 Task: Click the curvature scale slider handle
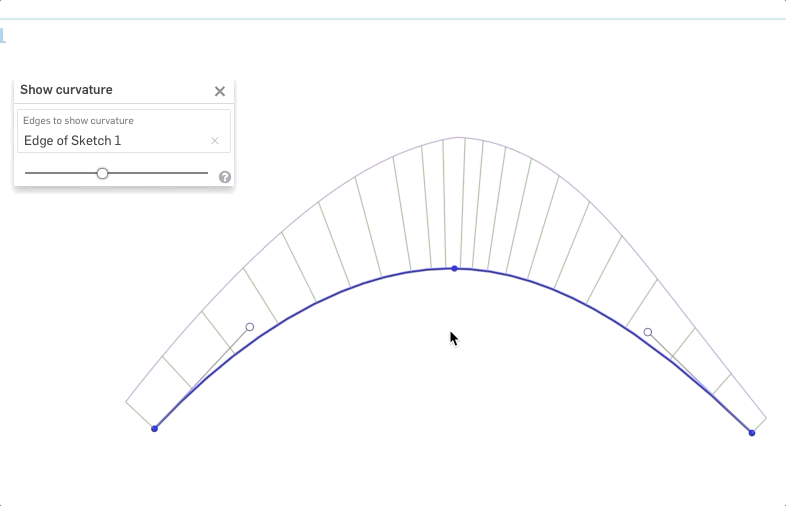point(102,174)
